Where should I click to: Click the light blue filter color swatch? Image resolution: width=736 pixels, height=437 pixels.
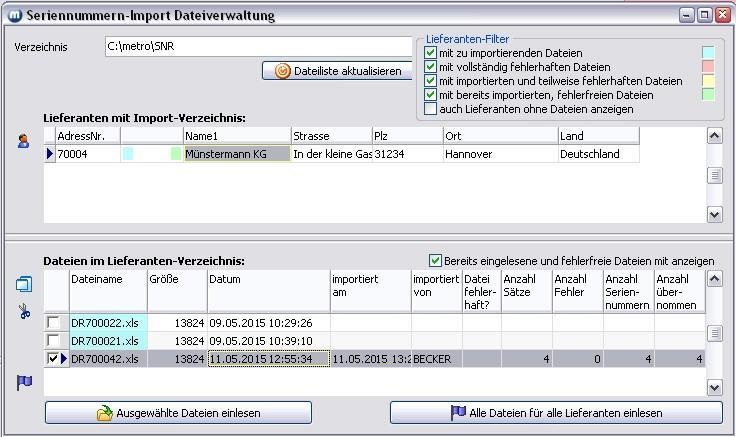tap(708, 53)
